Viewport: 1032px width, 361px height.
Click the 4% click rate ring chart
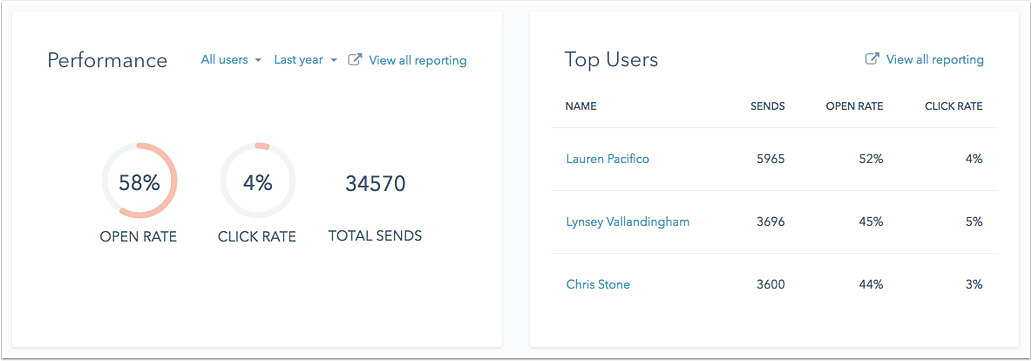257,180
